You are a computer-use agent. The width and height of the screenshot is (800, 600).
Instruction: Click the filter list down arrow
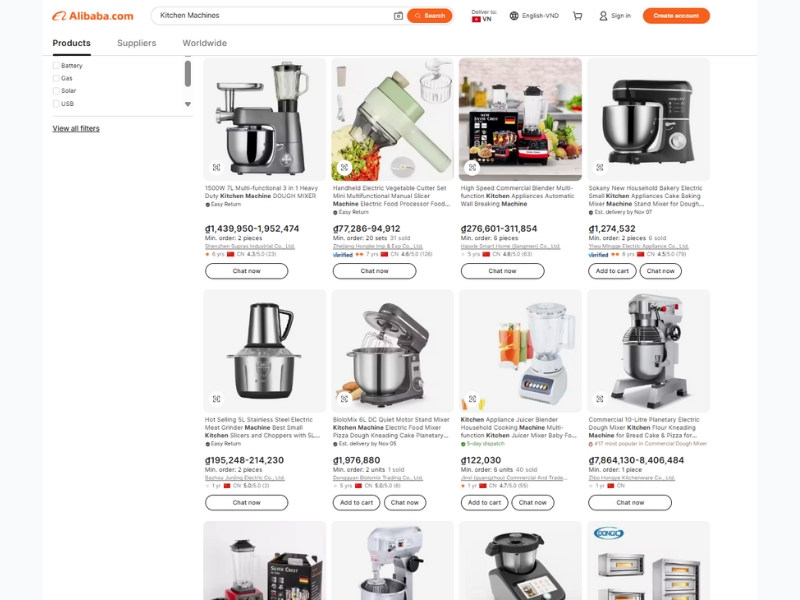point(188,104)
